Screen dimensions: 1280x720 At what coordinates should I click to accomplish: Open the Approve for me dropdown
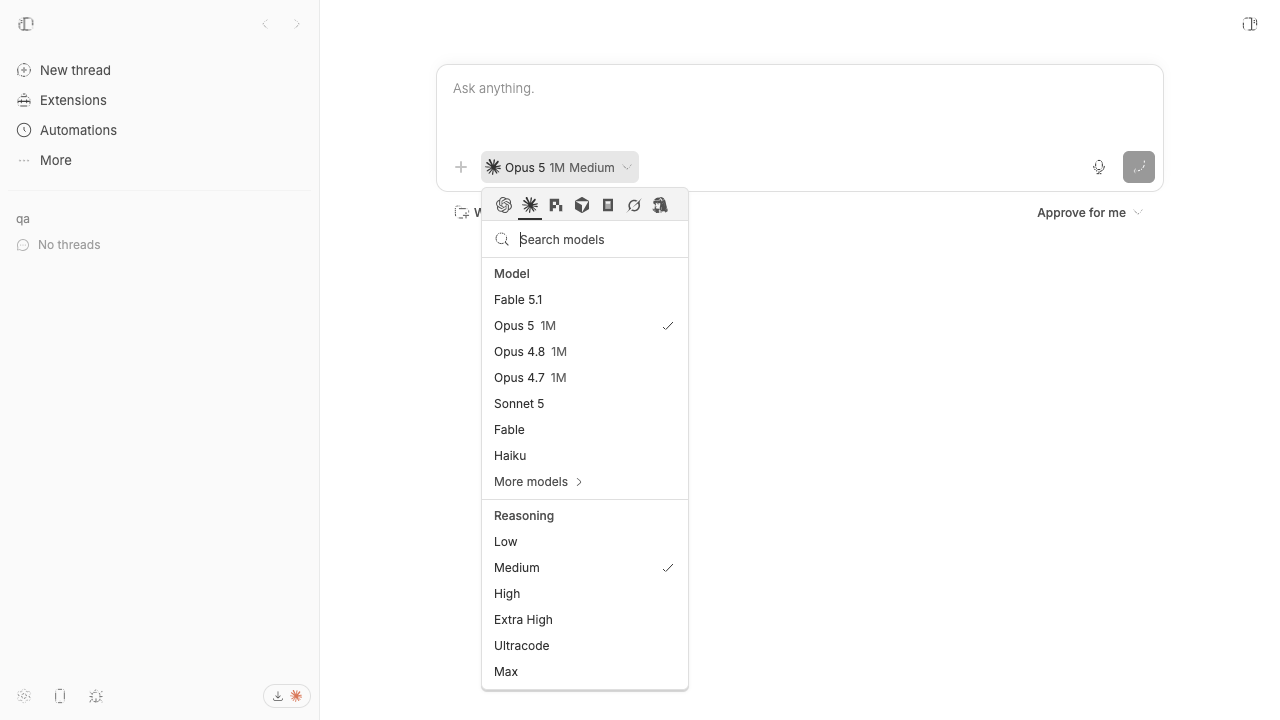1089,212
